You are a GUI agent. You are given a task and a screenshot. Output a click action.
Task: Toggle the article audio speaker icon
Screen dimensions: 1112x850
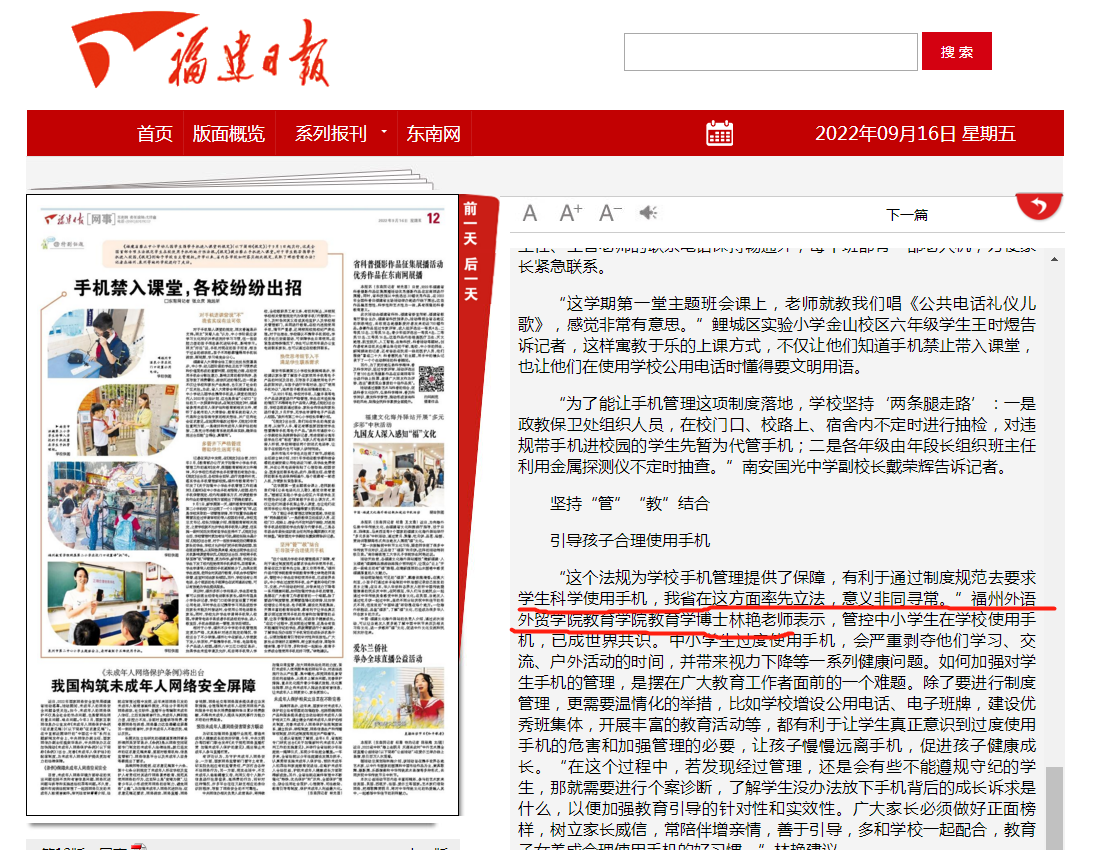click(648, 213)
